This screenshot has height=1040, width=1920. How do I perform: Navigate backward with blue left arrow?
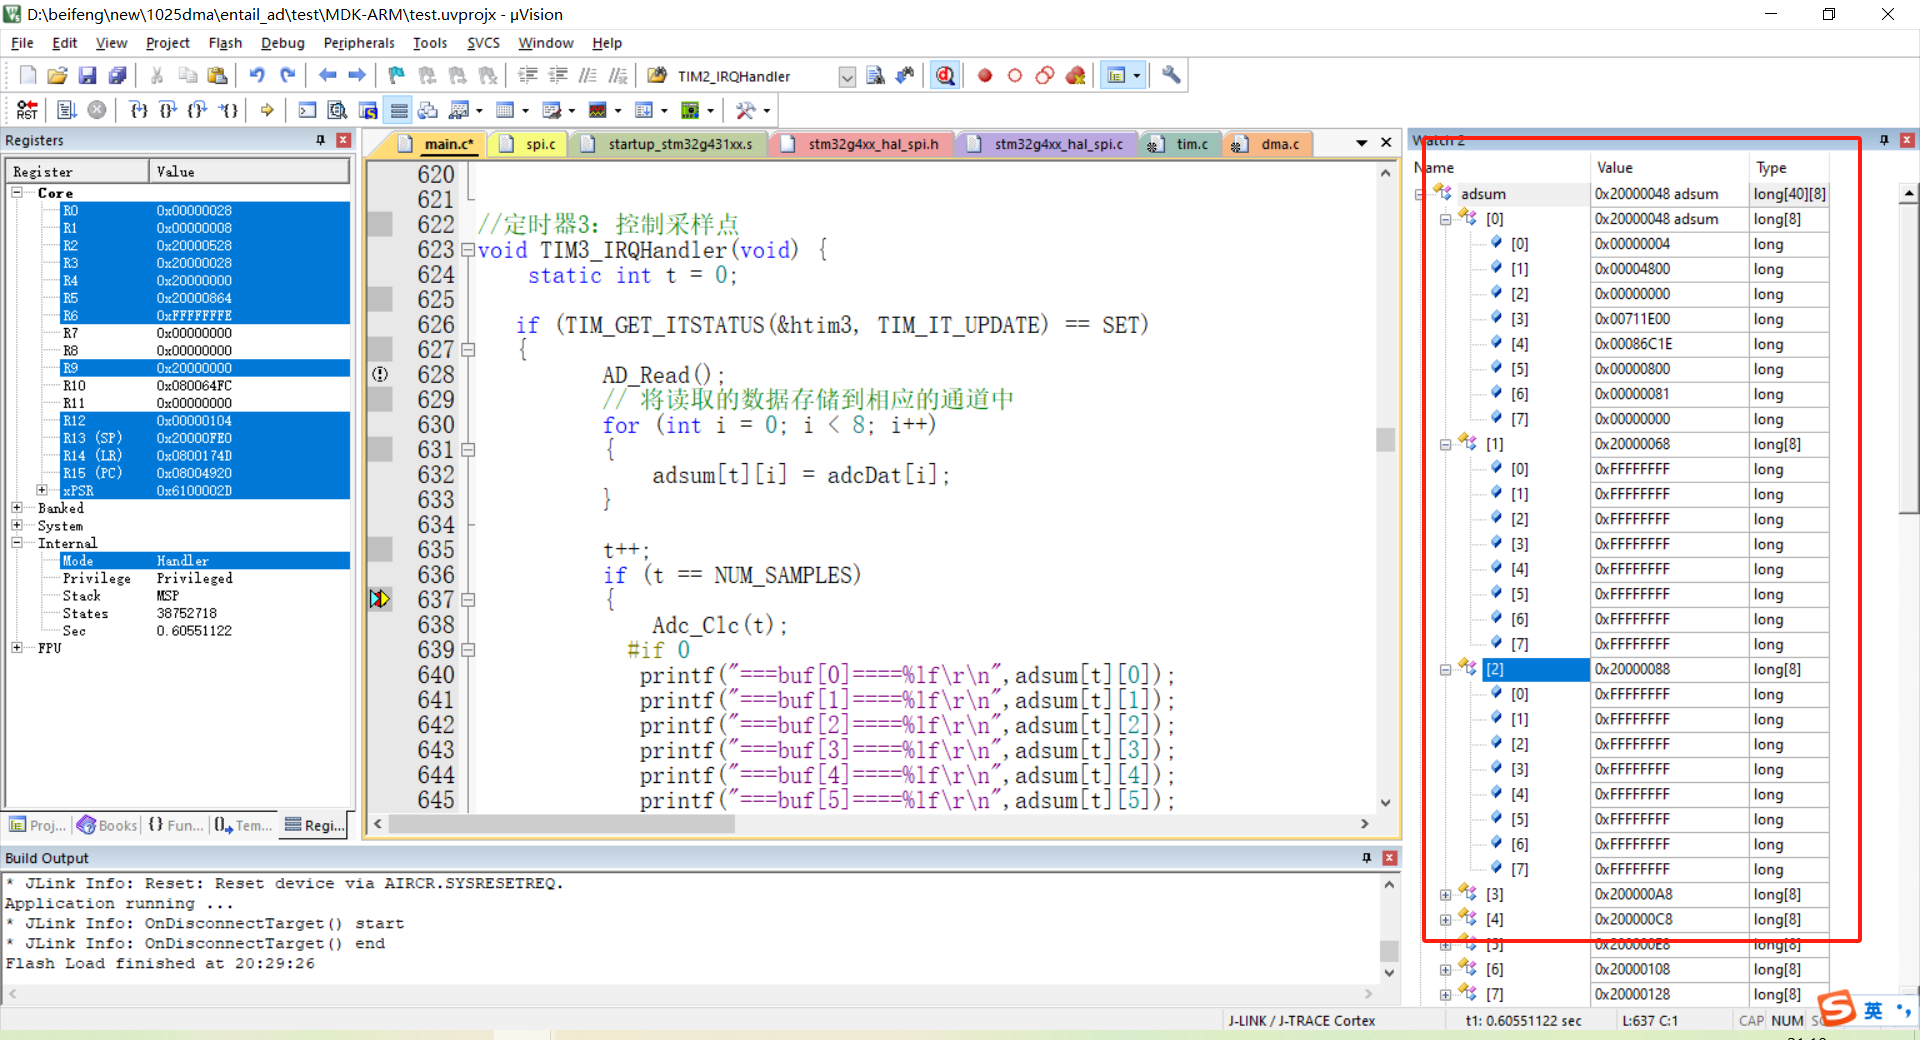coord(327,75)
